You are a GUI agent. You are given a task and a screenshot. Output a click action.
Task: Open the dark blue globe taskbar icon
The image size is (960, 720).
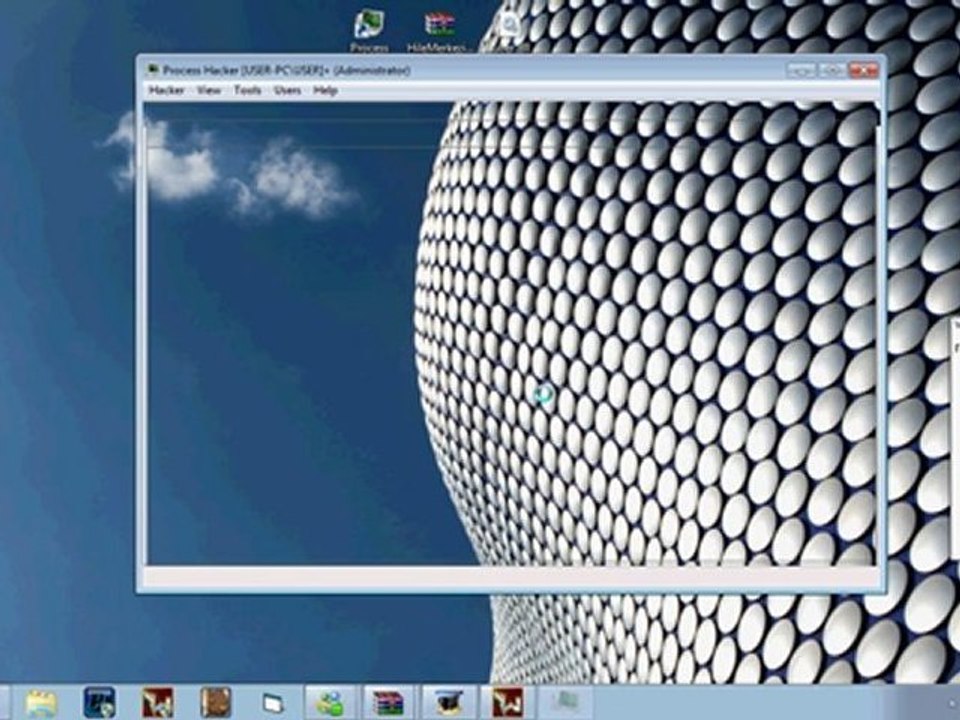100,703
